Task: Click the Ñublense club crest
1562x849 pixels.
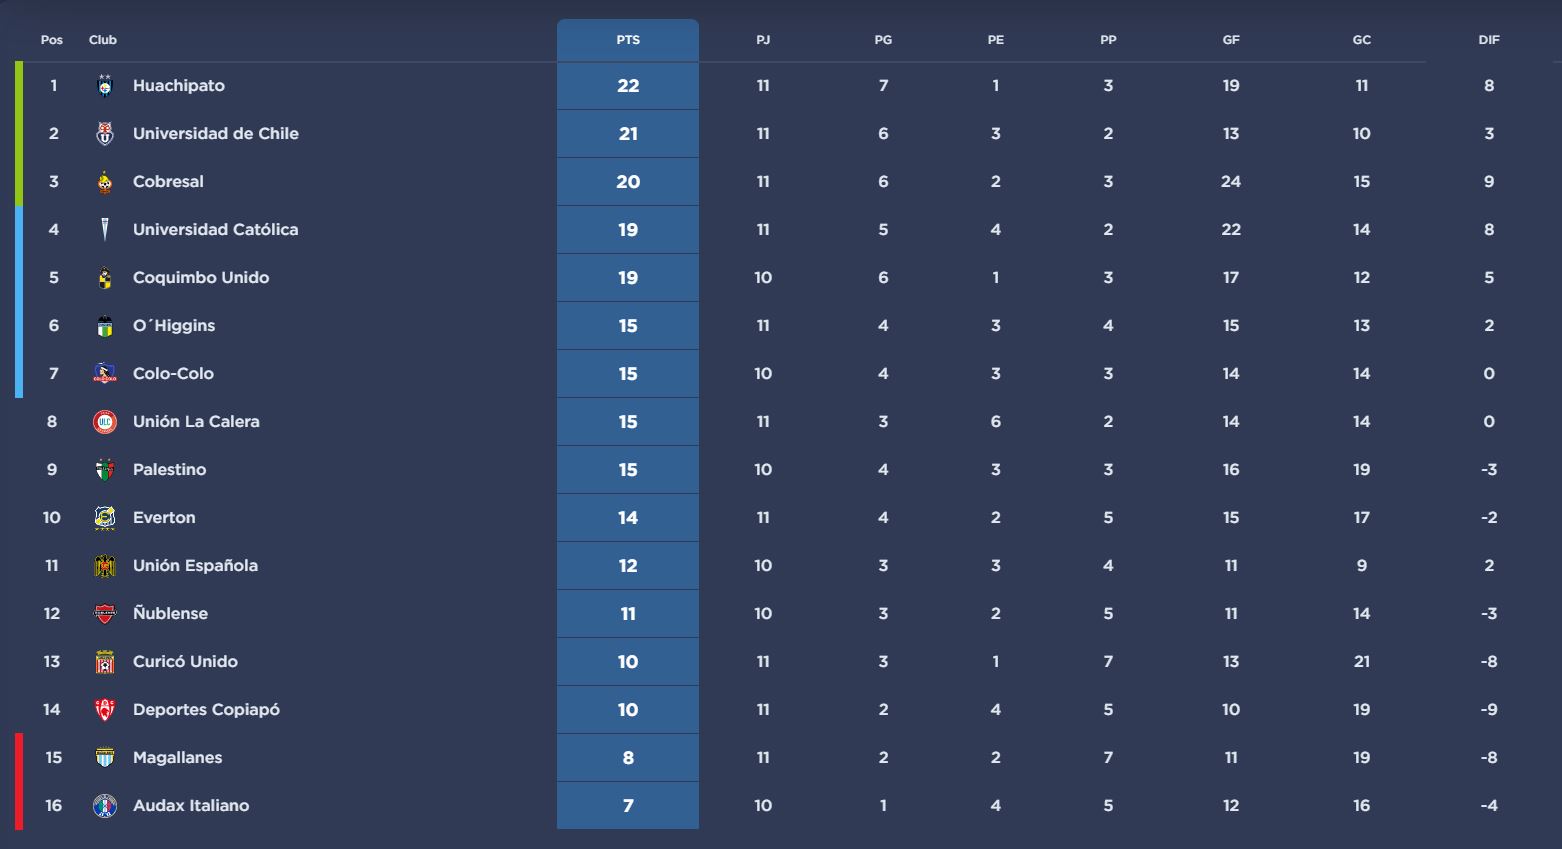Action: pos(105,614)
